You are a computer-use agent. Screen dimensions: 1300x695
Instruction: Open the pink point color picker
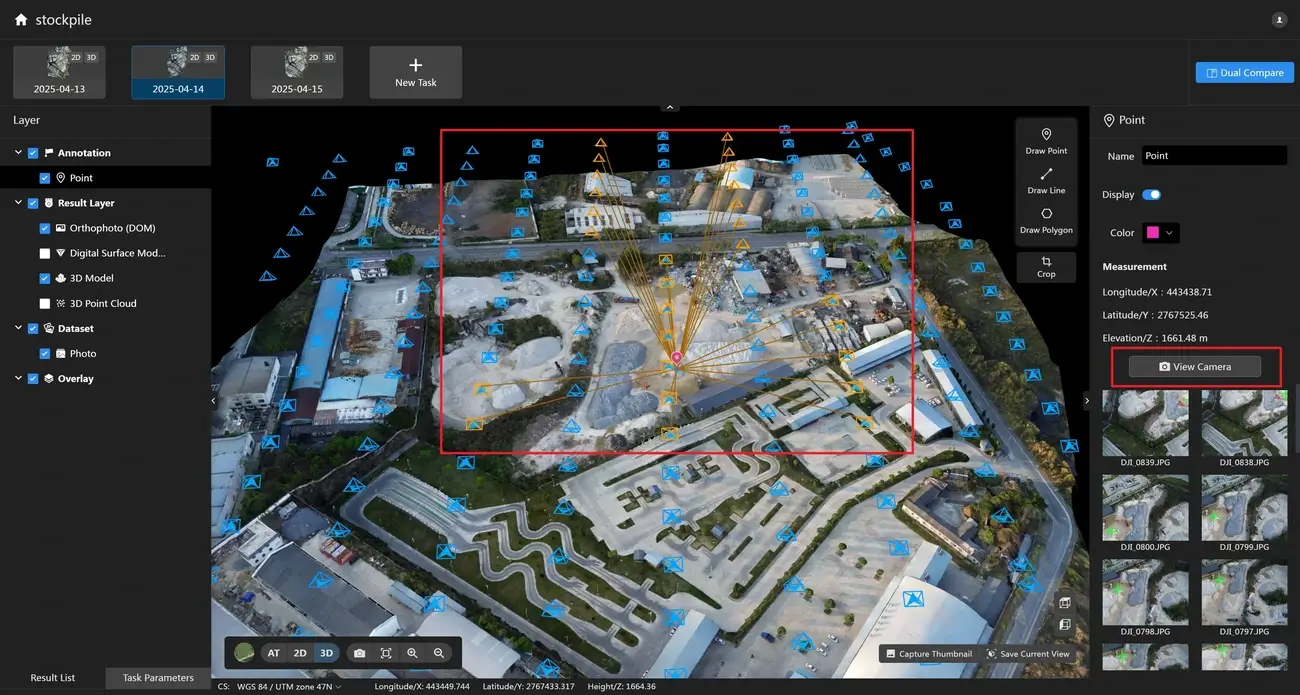click(1161, 233)
